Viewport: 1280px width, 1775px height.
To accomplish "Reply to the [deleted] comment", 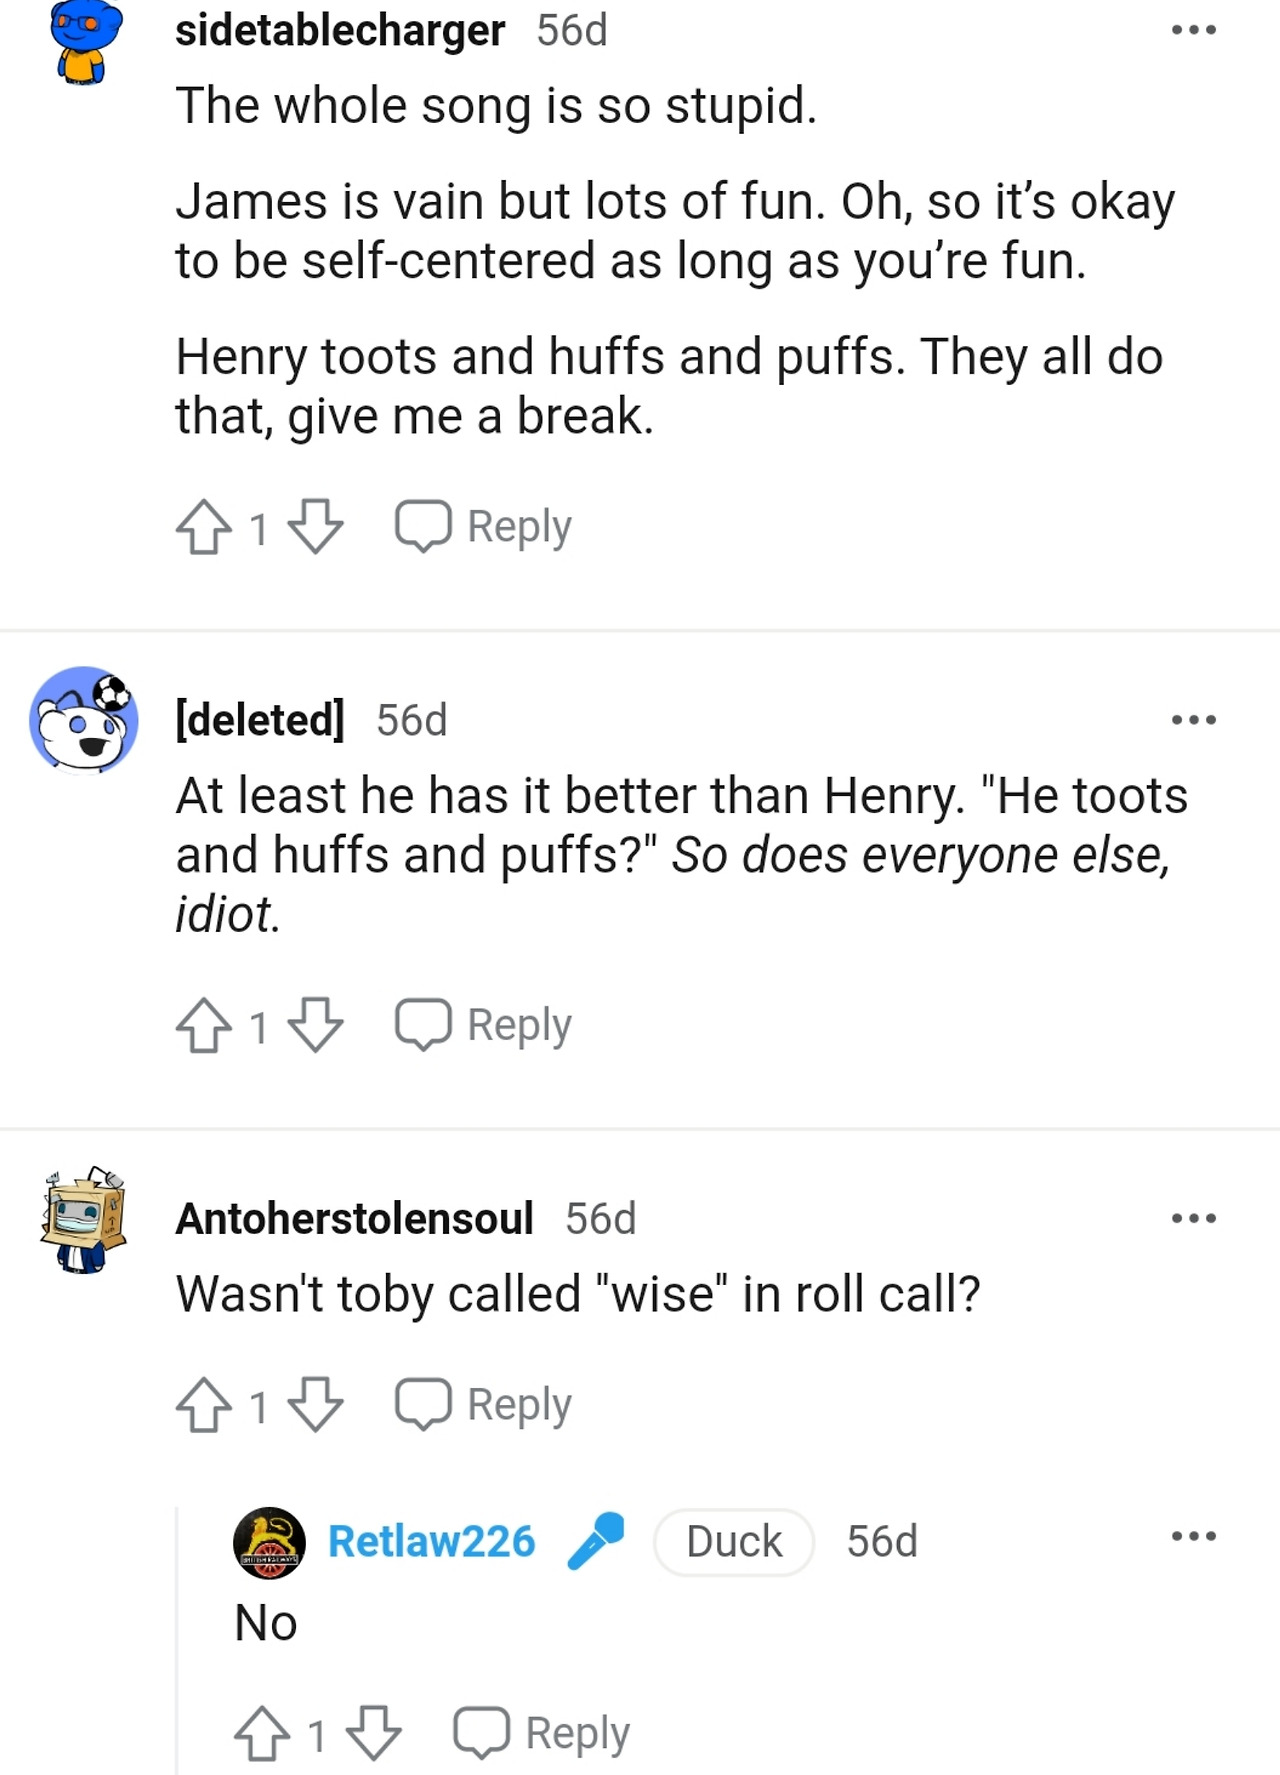I will click(x=483, y=1025).
